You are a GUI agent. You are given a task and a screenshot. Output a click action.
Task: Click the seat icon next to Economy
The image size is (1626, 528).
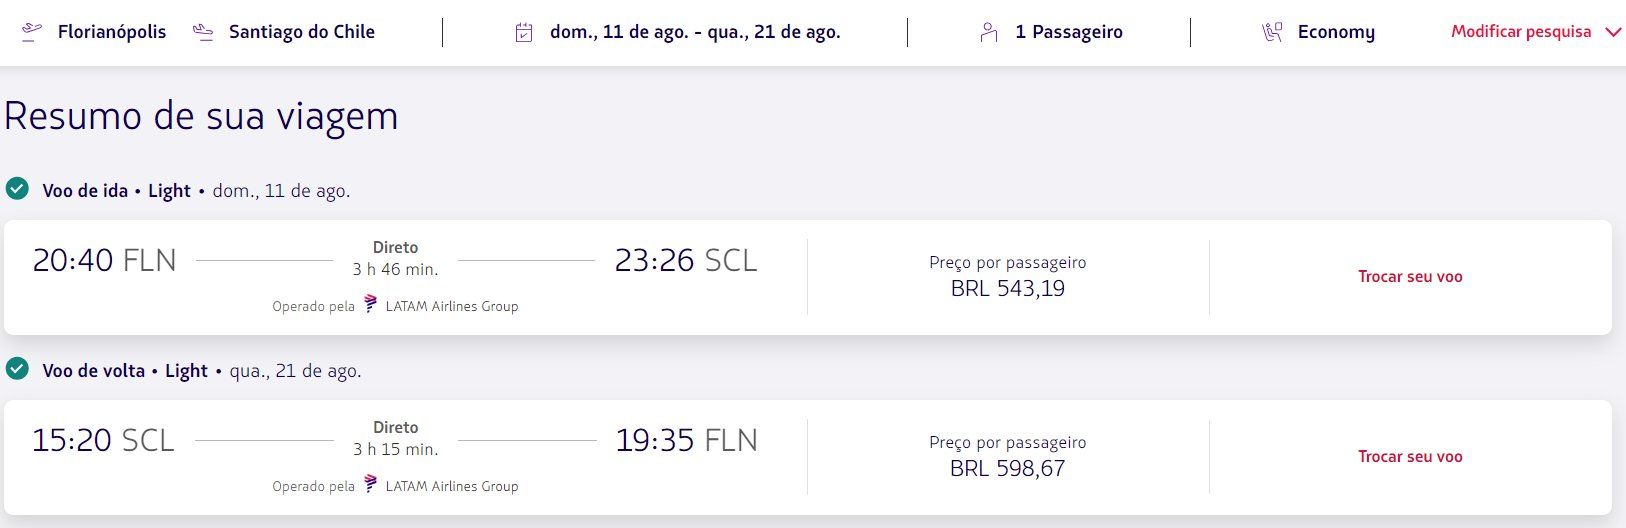[1272, 32]
